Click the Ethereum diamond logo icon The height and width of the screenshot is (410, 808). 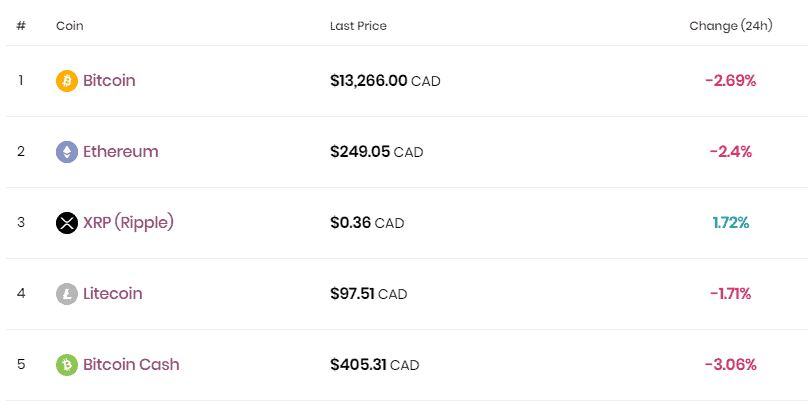[67, 152]
